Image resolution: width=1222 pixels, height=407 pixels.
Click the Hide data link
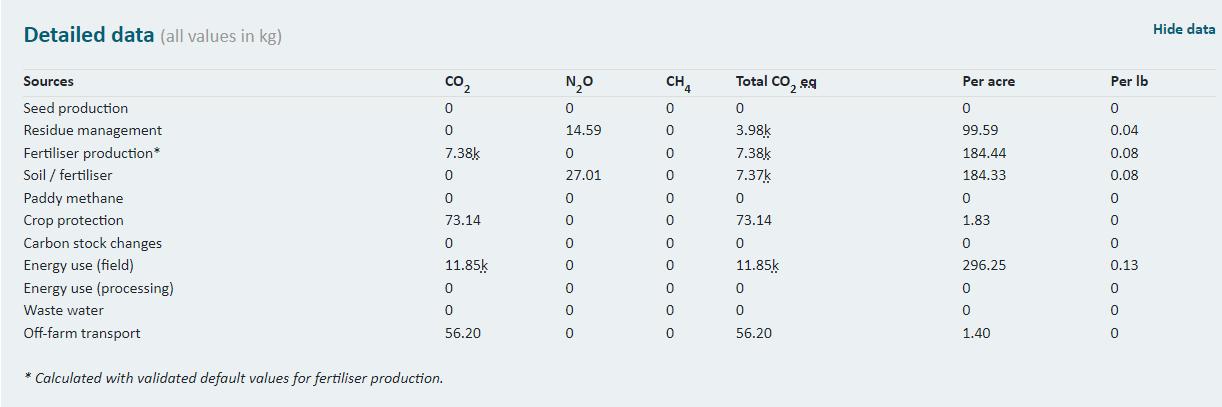[1183, 29]
